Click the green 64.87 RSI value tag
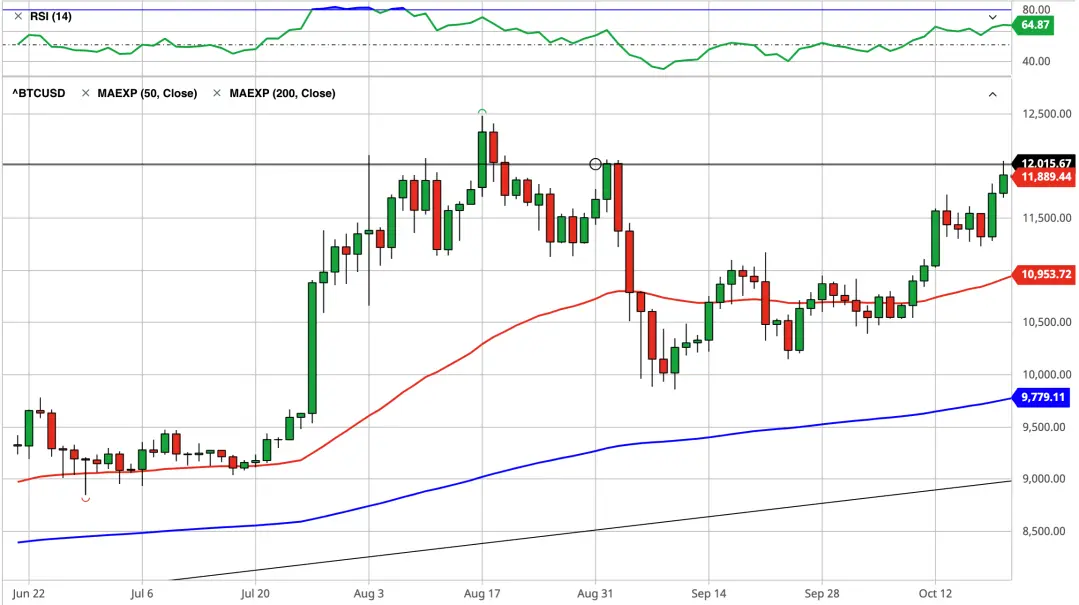1079x605 pixels. (1034, 25)
